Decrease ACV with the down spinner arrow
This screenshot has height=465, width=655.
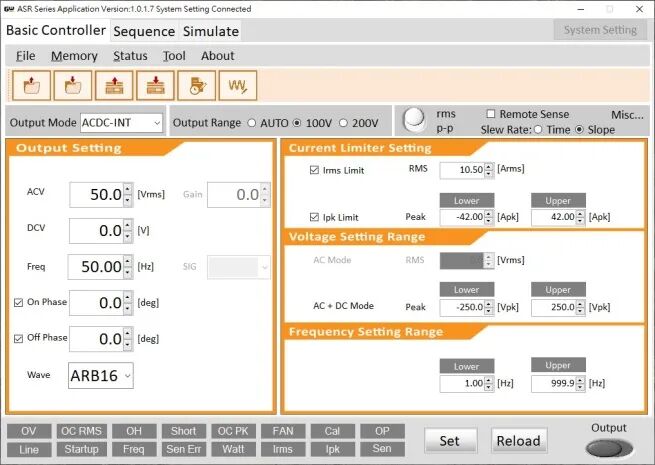[128, 201]
